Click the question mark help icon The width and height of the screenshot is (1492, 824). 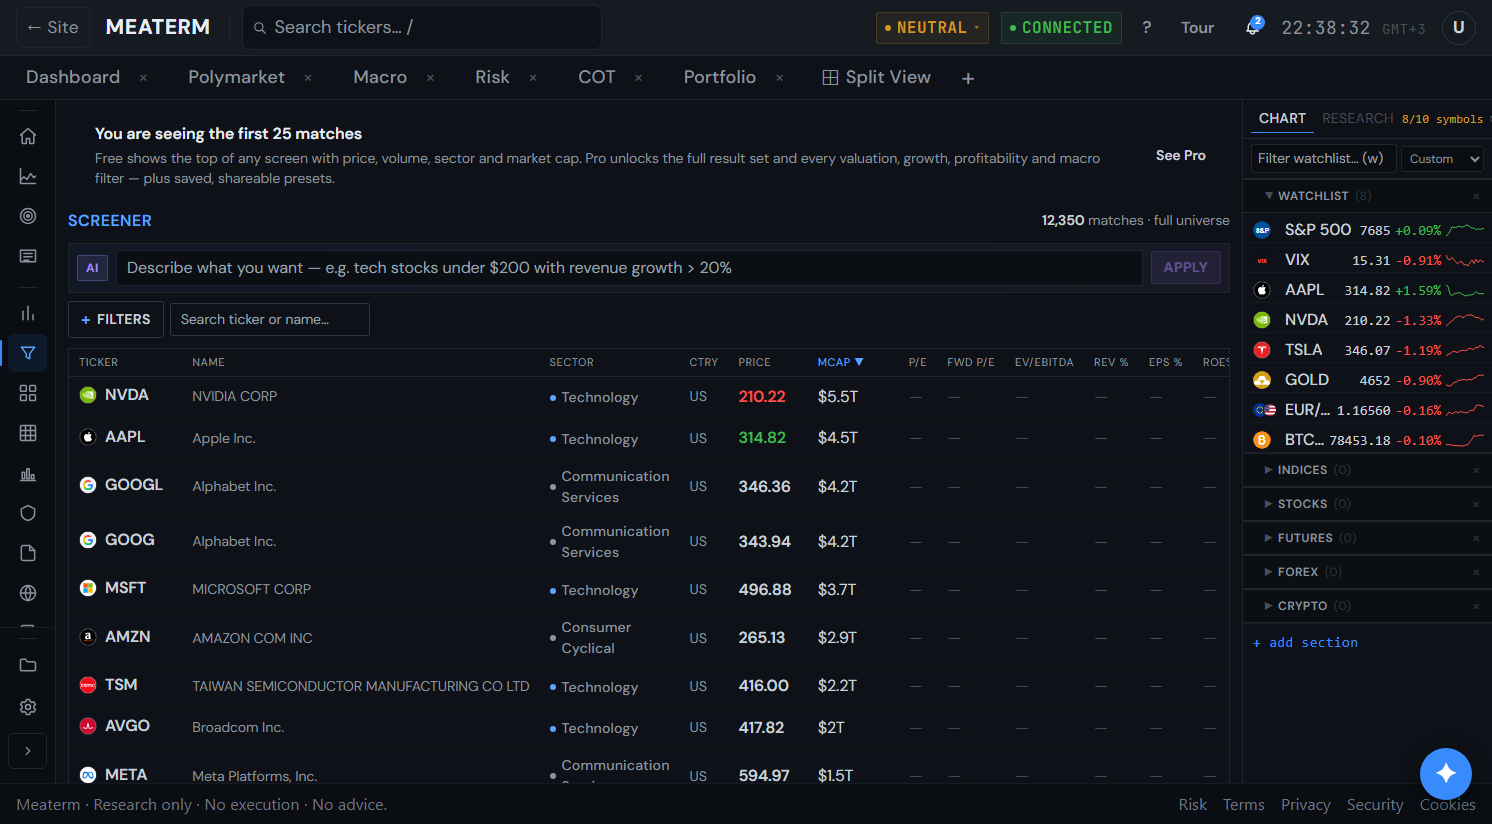pyautogui.click(x=1147, y=28)
